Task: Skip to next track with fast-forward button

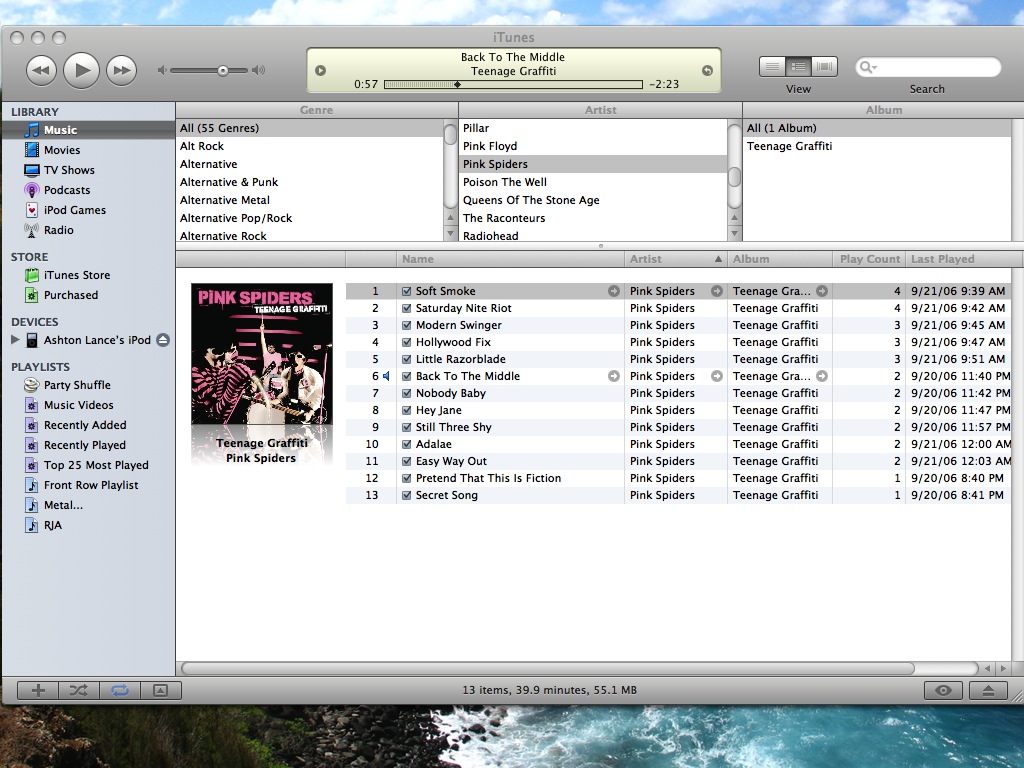Action: (x=121, y=71)
